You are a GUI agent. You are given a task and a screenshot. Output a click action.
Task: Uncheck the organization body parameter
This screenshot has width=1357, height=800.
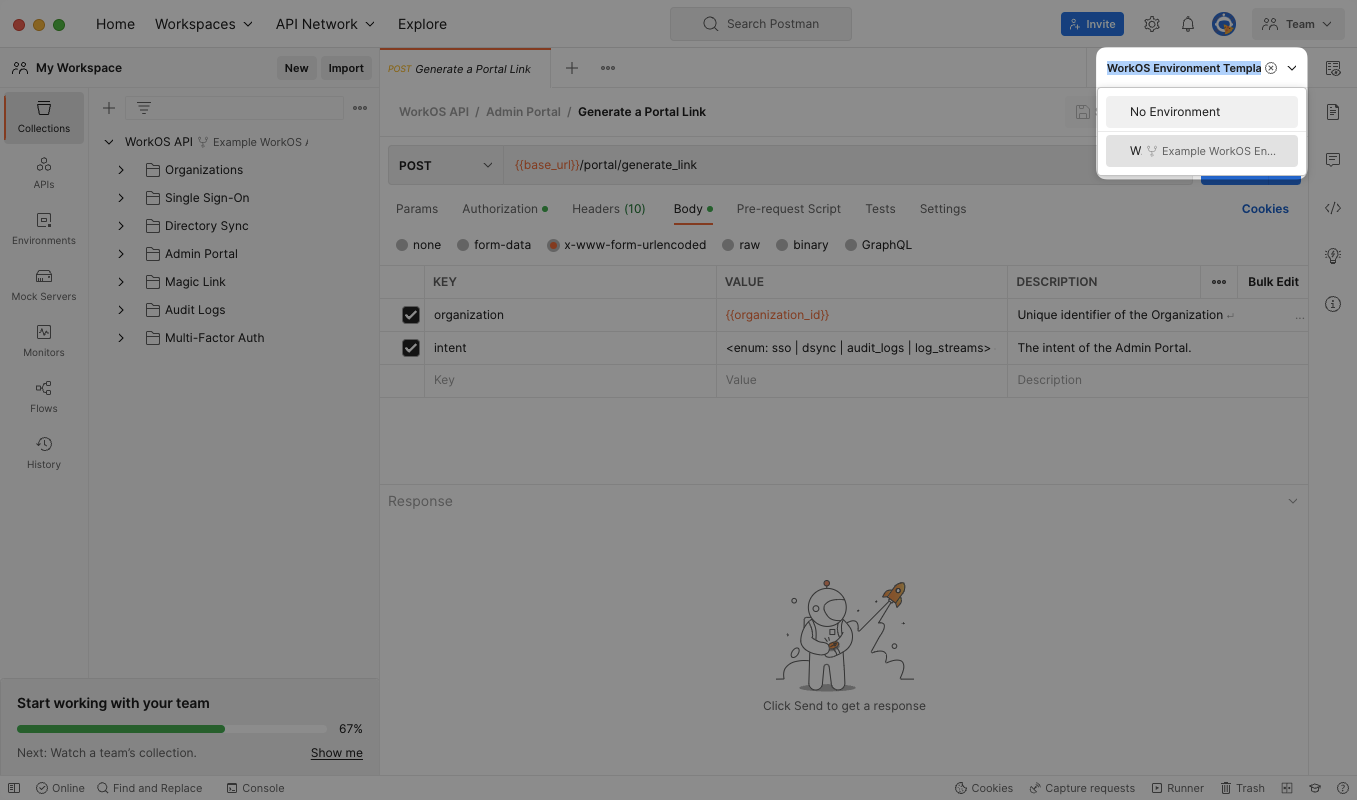(x=410, y=314)
